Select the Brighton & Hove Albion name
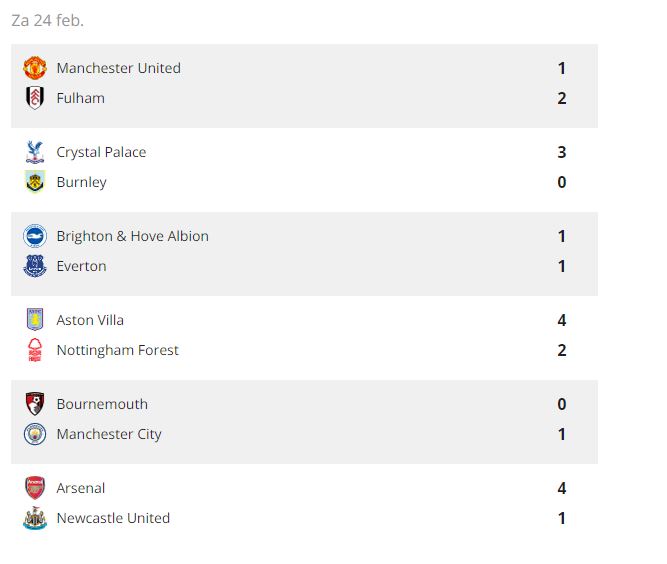Image resolution: width=667 pixels, height=564 pixels. (x=132, y=236)
